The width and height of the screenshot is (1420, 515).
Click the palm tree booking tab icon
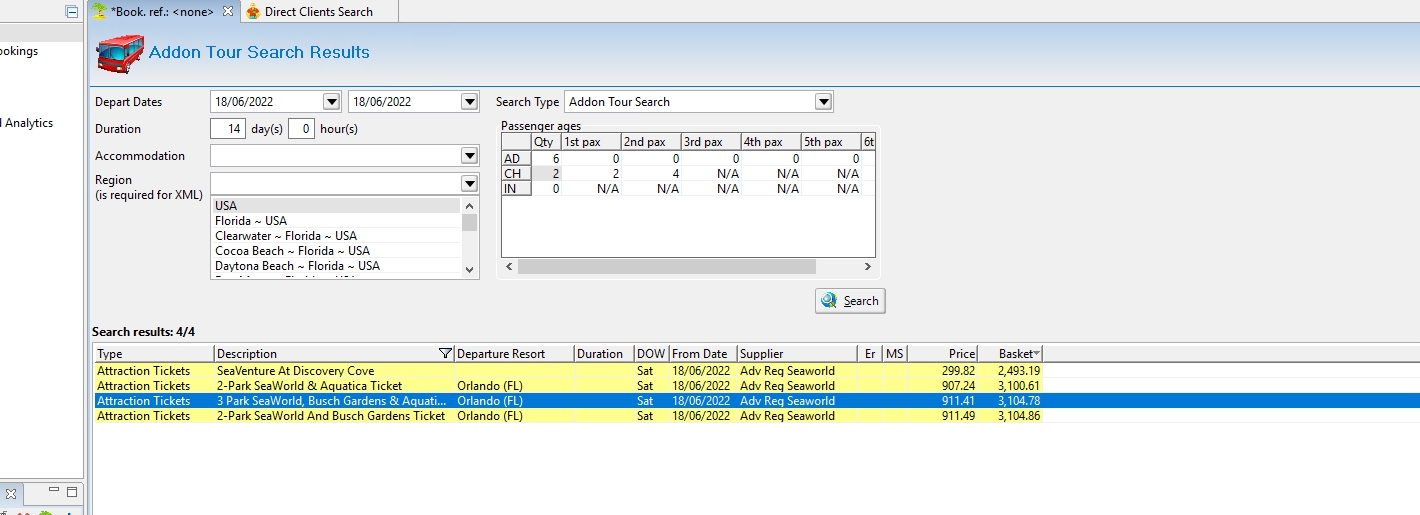click(99, 11)
